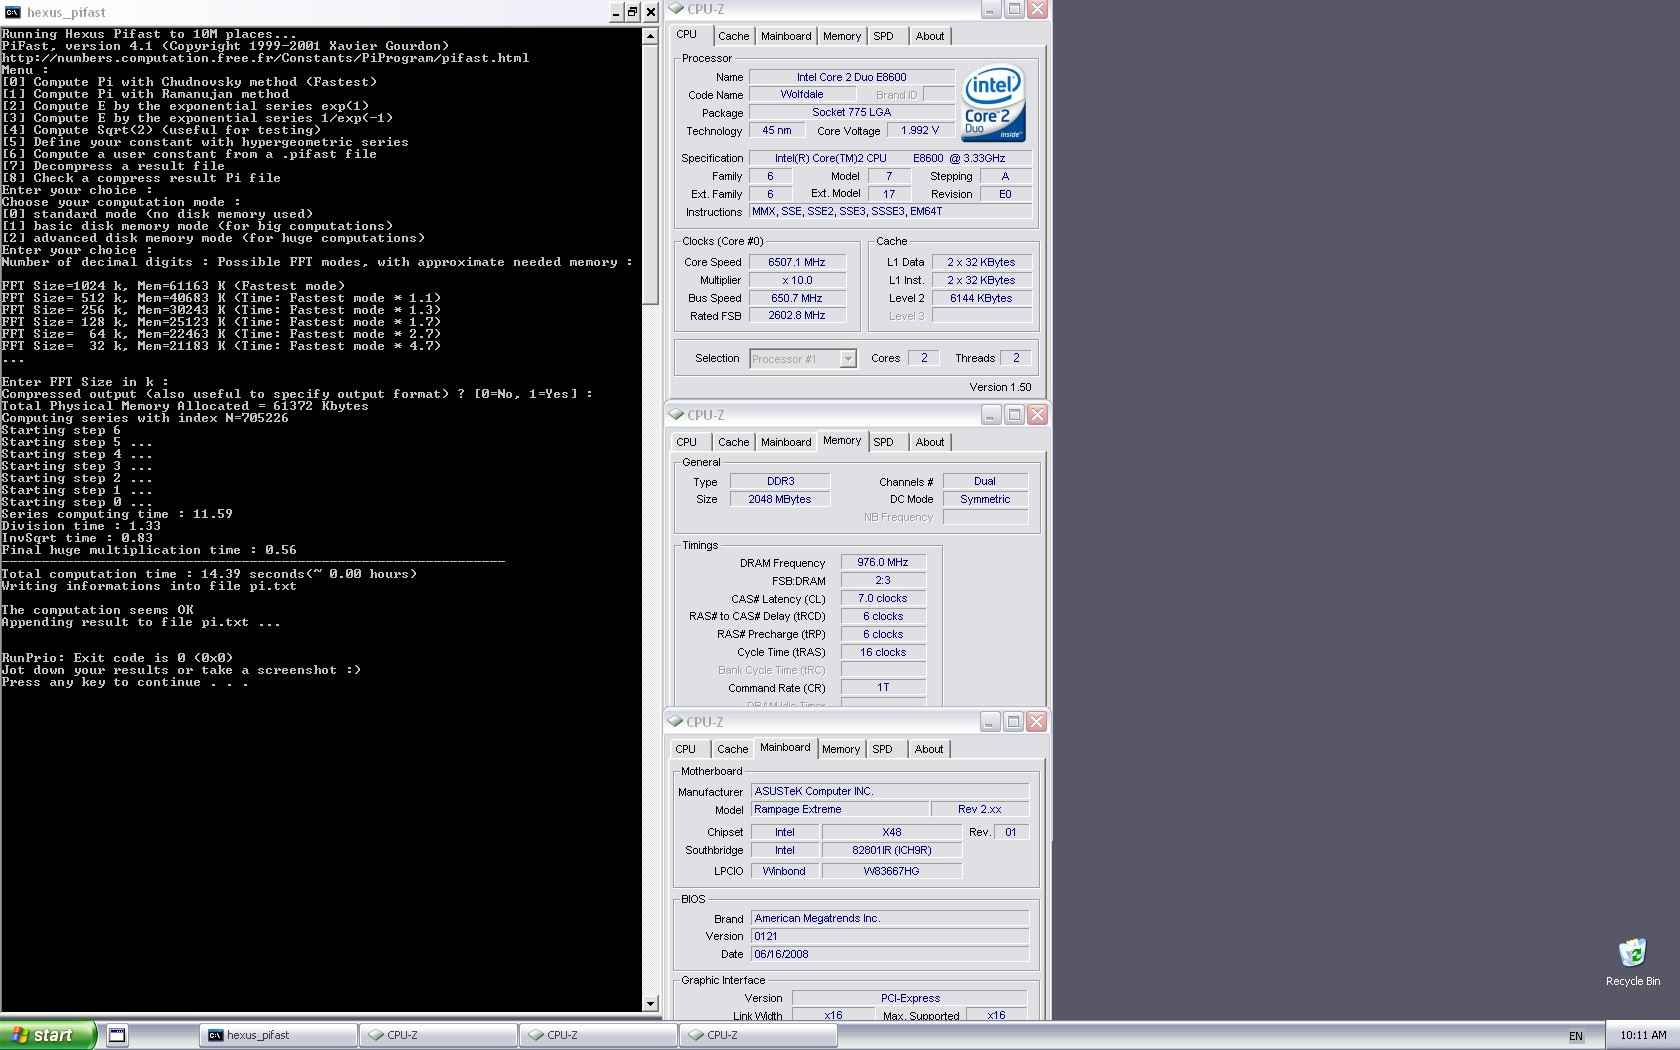Click the EN language indicator in tray

[x=1576, y=1036]
